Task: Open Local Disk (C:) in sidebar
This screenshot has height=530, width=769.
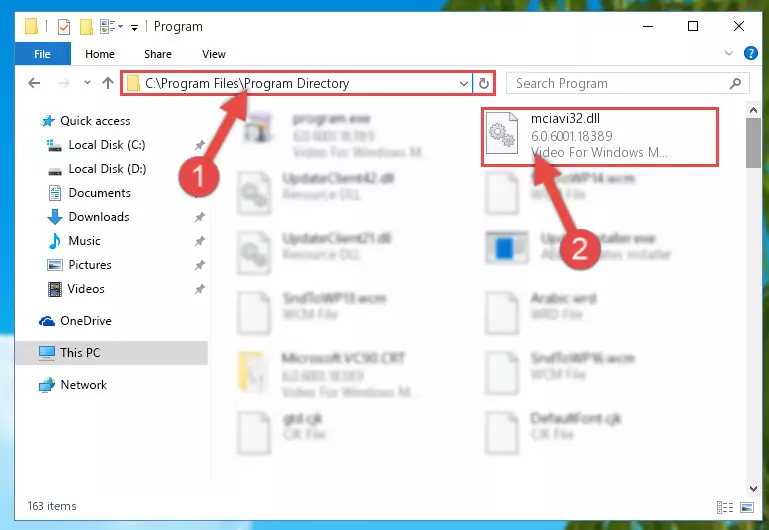Action: tap(106, 145)
